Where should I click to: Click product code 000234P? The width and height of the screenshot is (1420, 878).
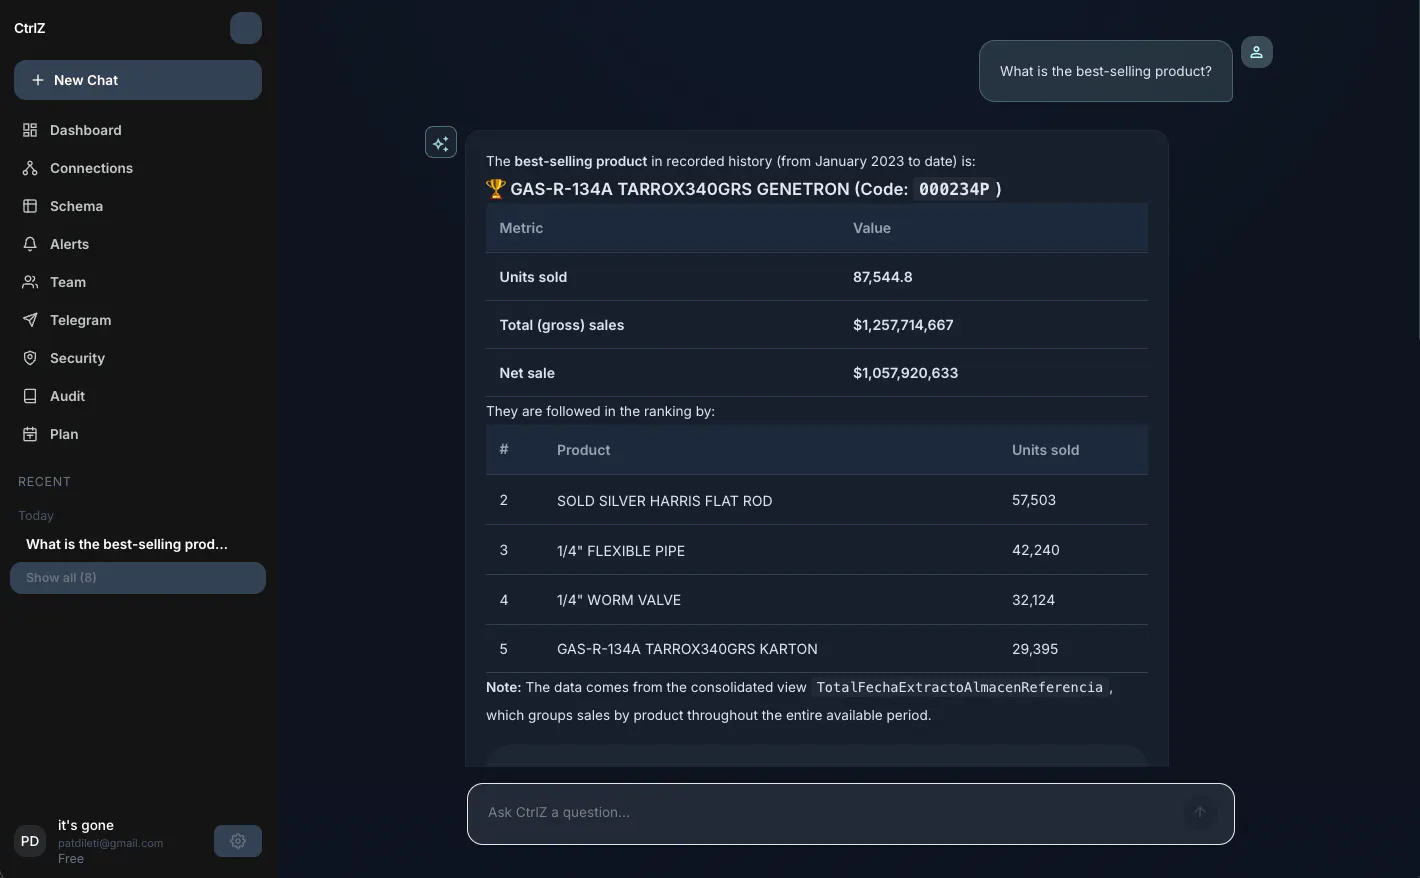point(954,189)
